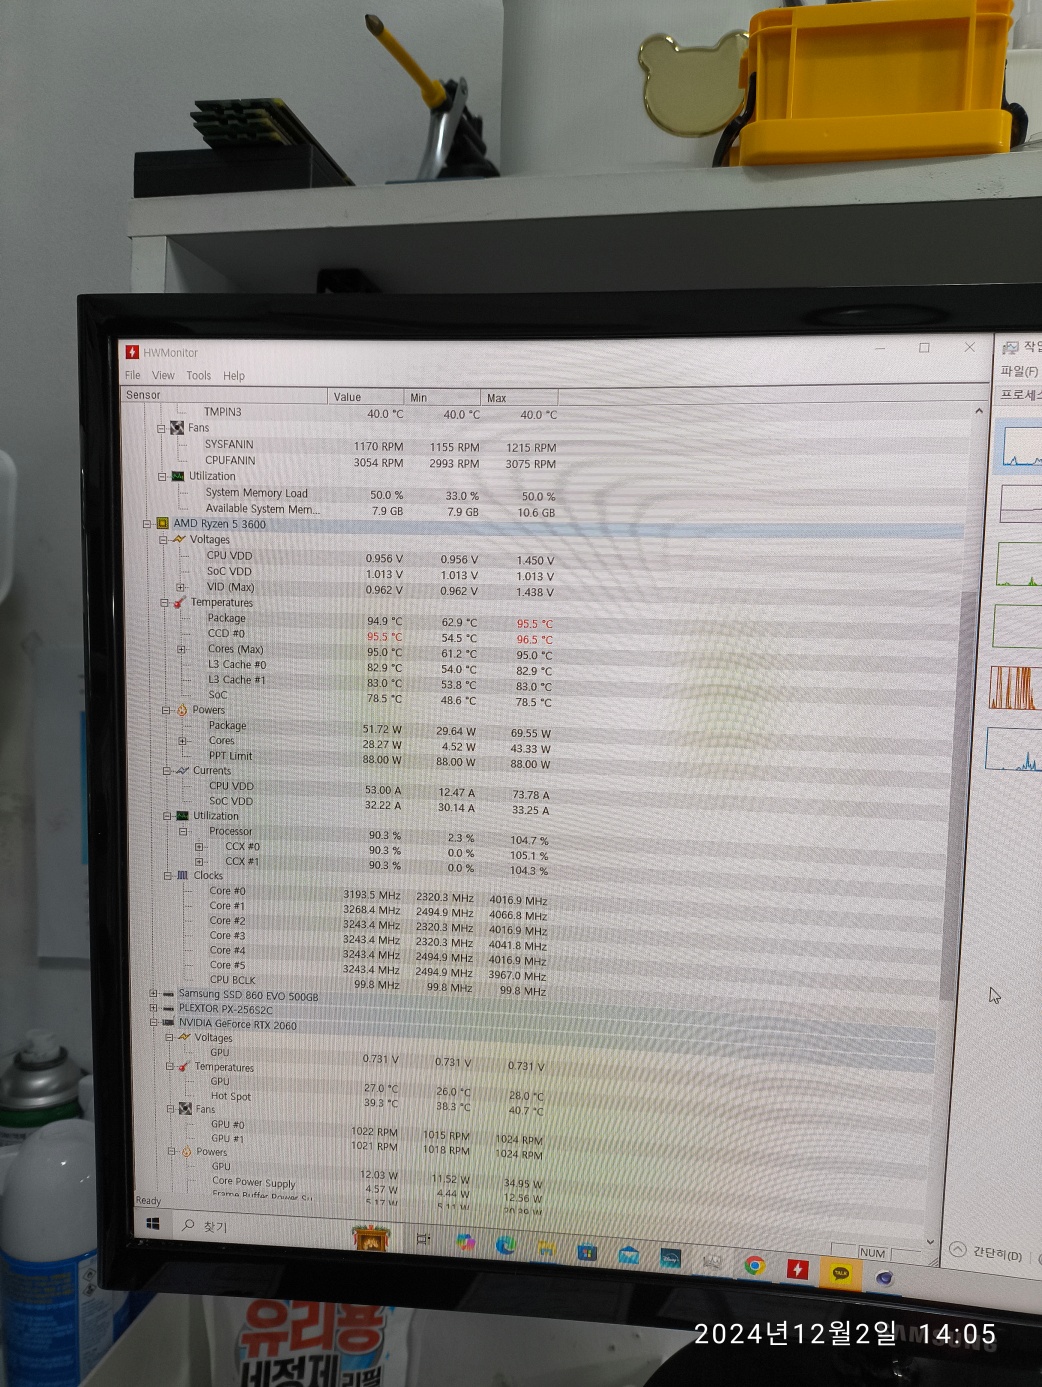Image resolution: width=1042 pixels, height=1387 pixels.
Task: Collapse the Processor utilization subtree
Action: coord(183,831)
